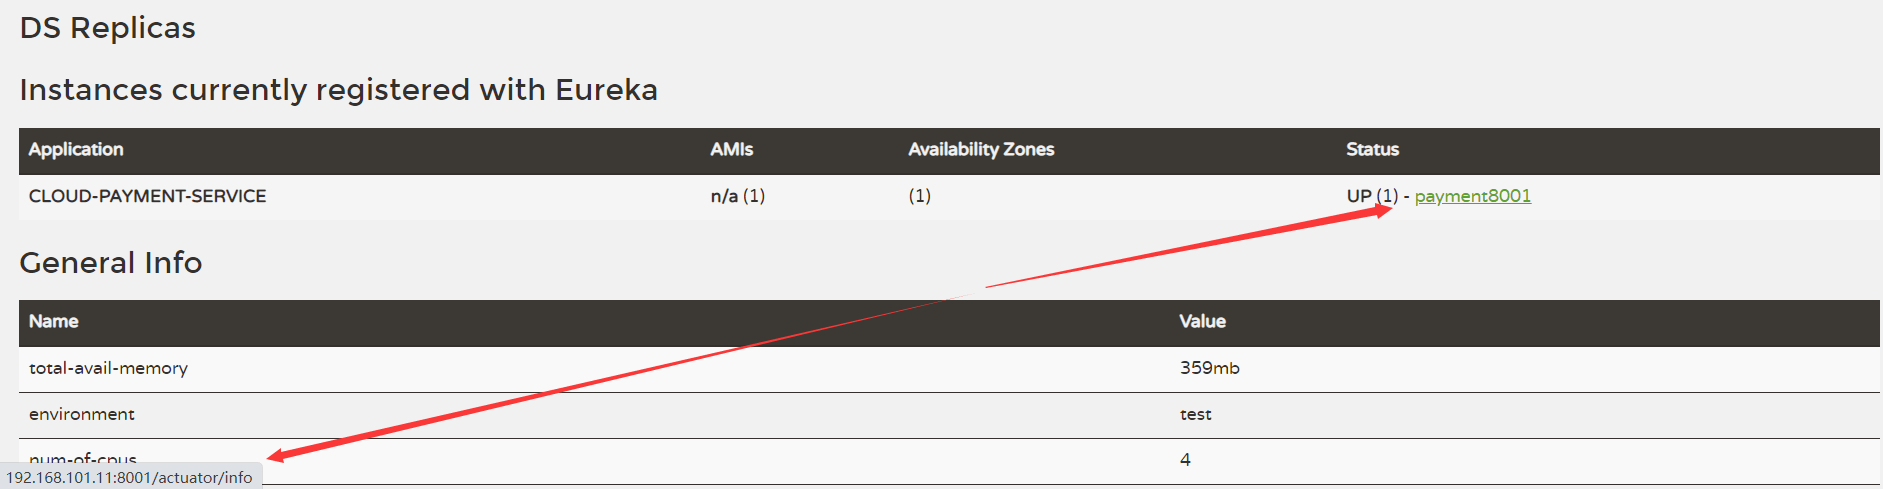Click the Availability Zones column header

point(981,149)
